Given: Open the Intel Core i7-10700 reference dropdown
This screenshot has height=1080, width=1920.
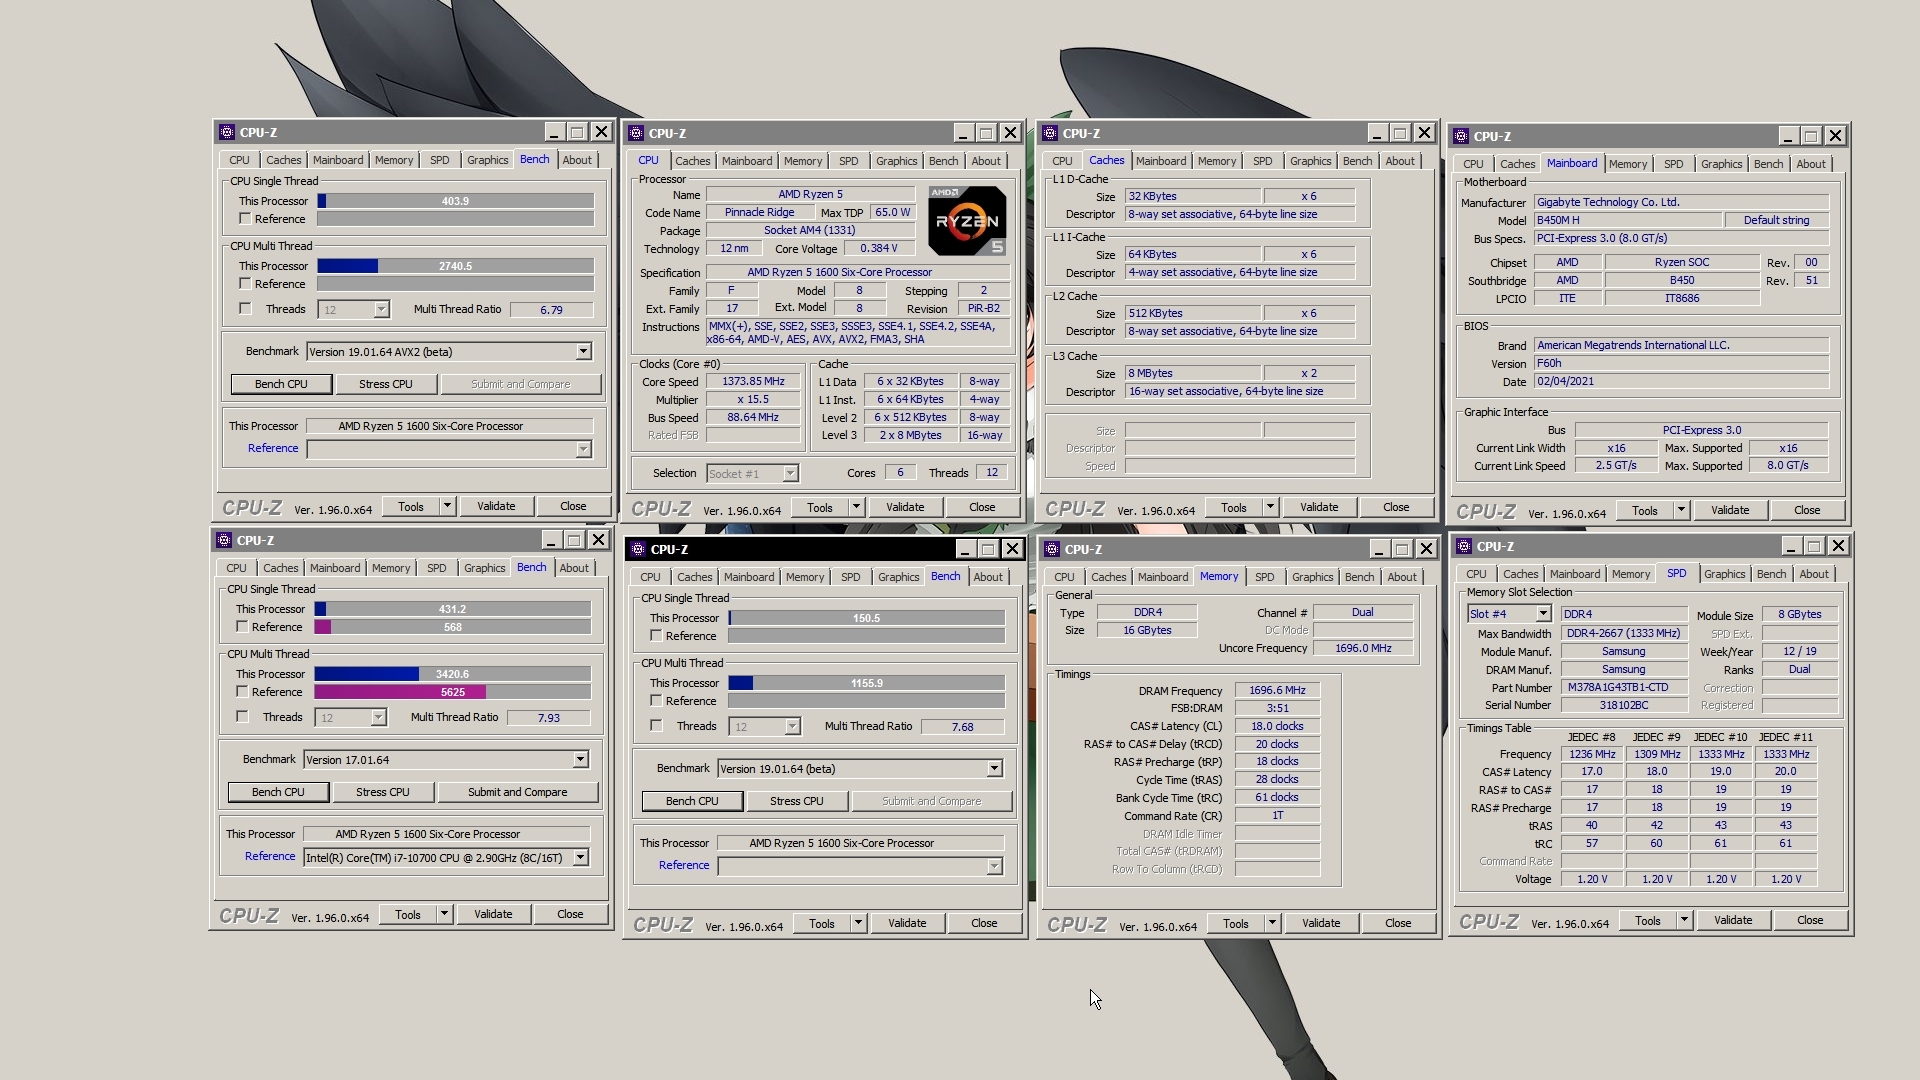Looking at the screenshot, I should (x=580, y=858).
